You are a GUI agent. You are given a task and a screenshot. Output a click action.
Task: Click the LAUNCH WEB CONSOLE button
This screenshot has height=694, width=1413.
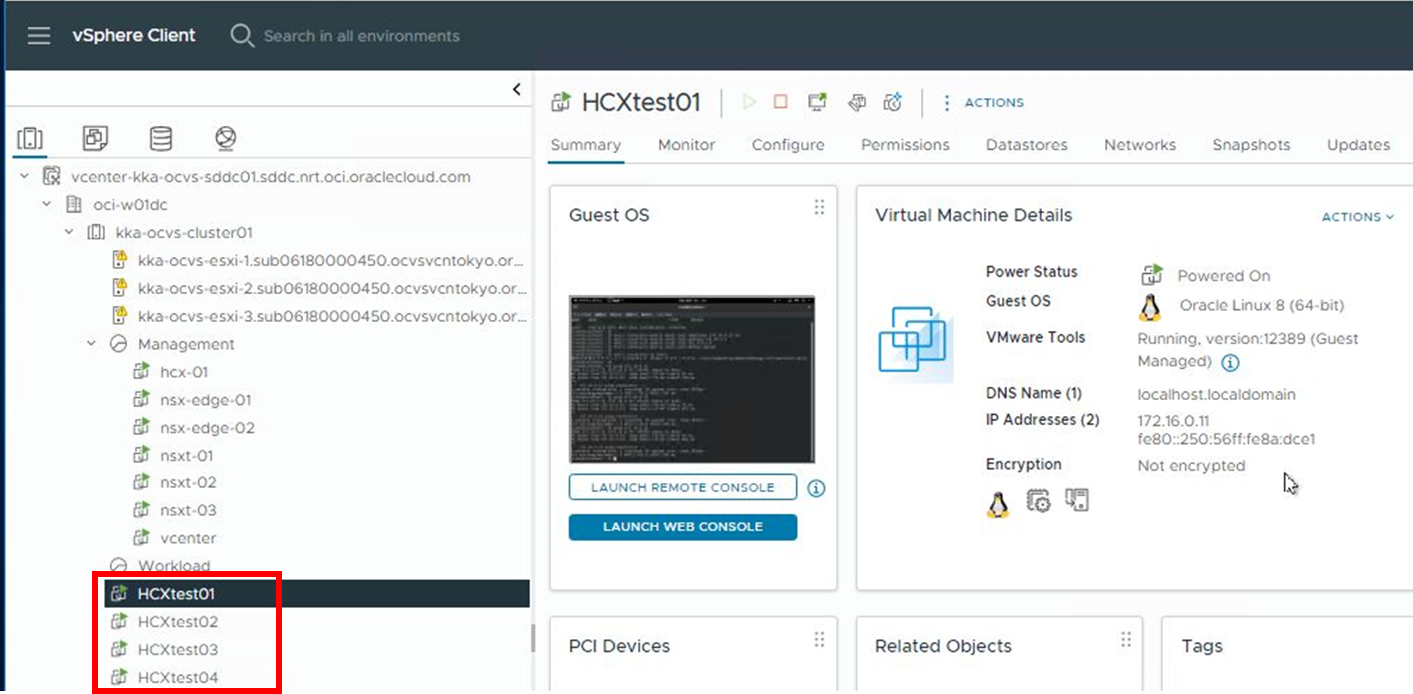tap(682, 527)
